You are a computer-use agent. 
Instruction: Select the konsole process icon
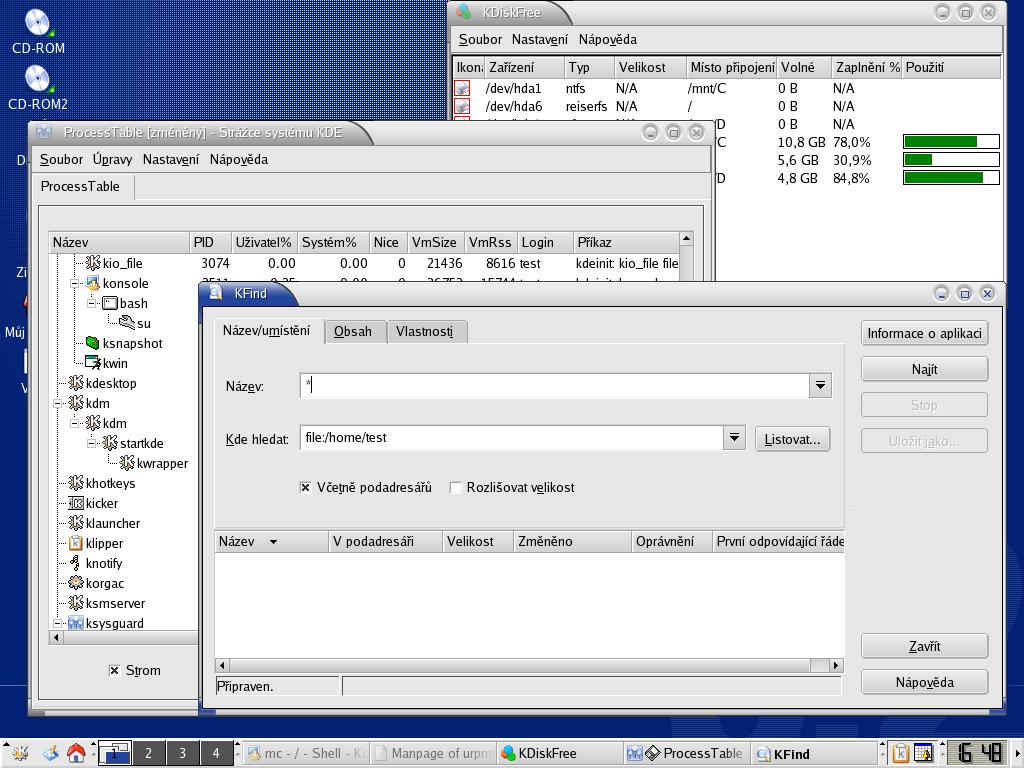pos(93,283)
